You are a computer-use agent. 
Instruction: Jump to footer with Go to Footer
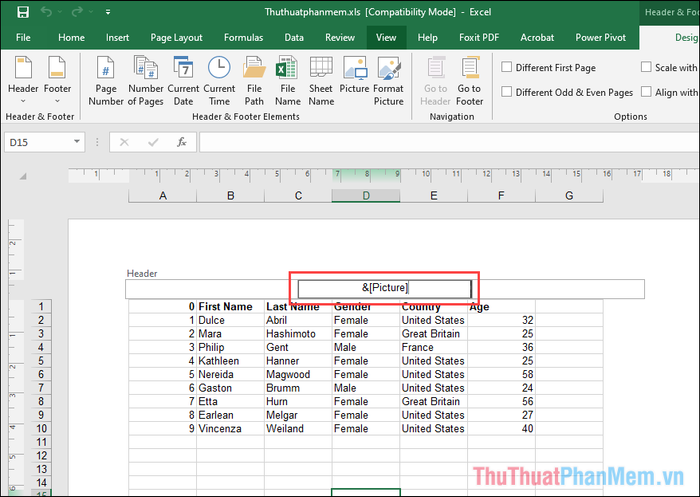click(470, 79)
